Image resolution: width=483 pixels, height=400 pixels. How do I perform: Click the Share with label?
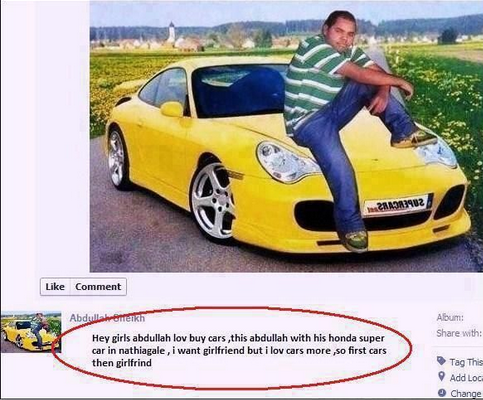pos(459,333)
